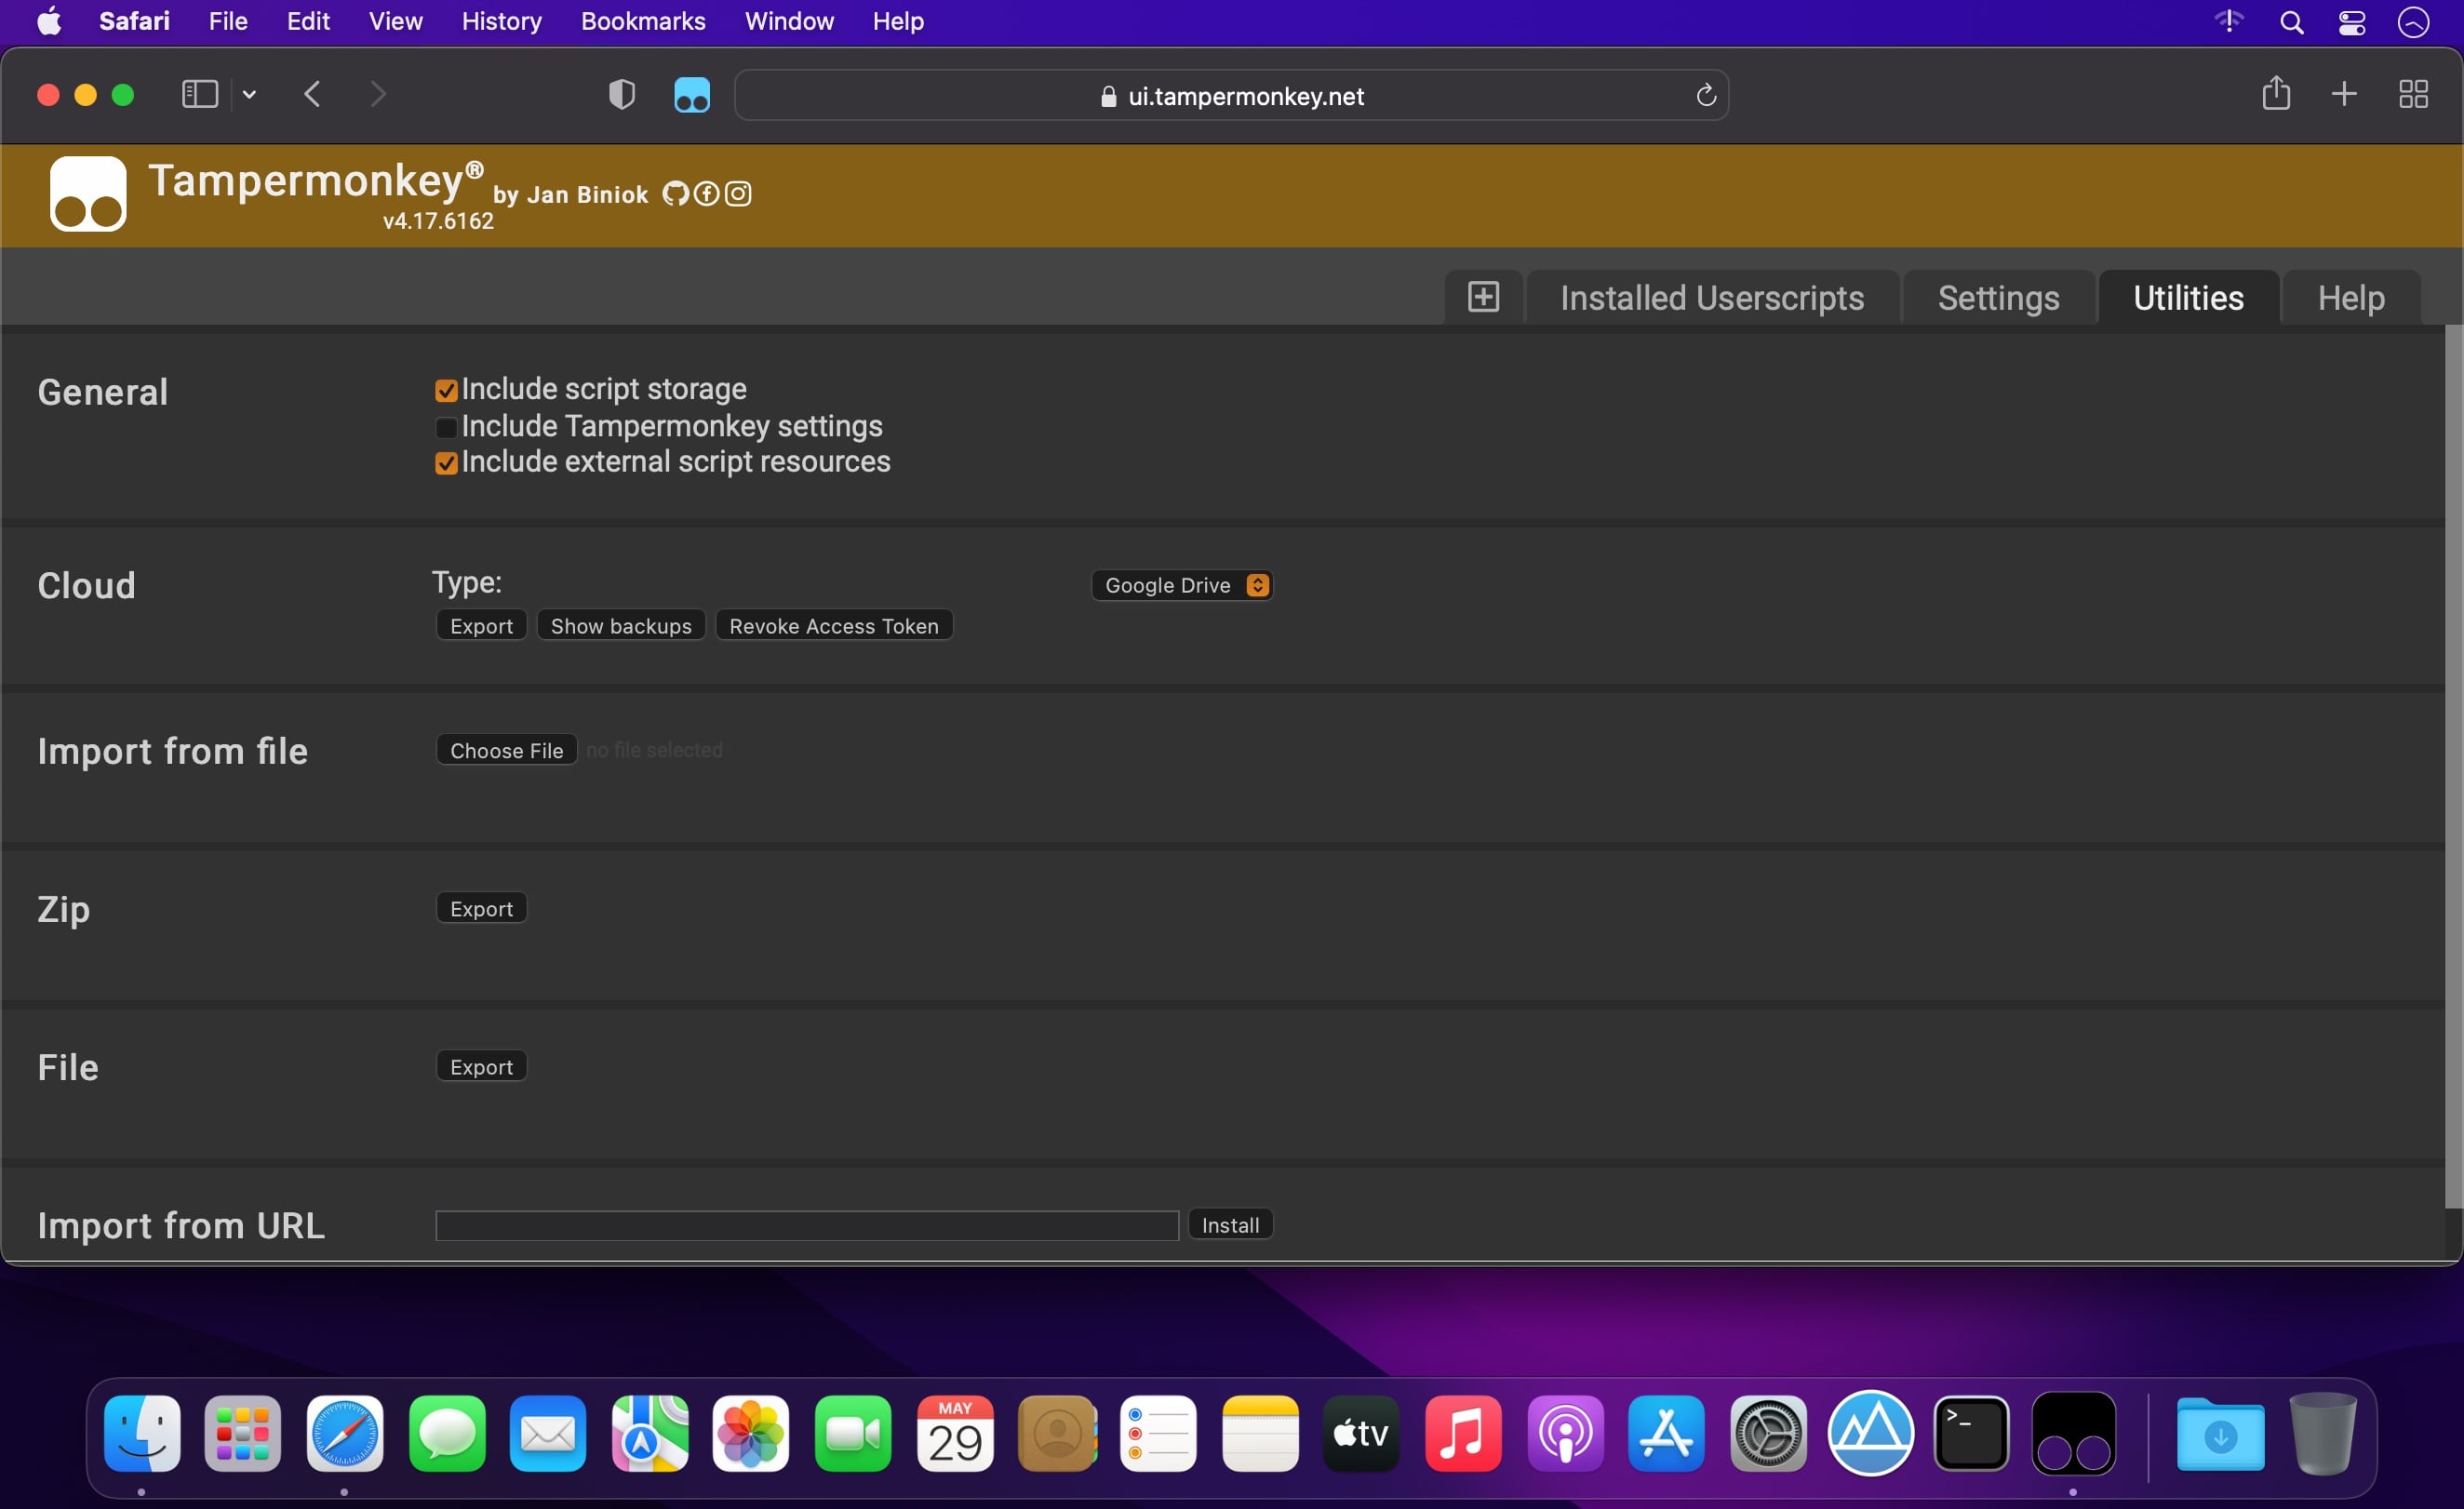Click Export in the Zip section

point(481,908)
